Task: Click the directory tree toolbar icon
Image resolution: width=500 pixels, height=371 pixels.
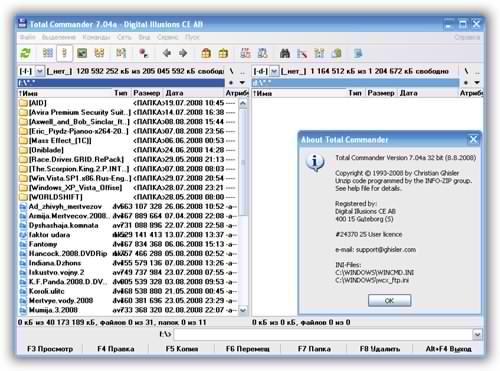Action: [100, 53]
